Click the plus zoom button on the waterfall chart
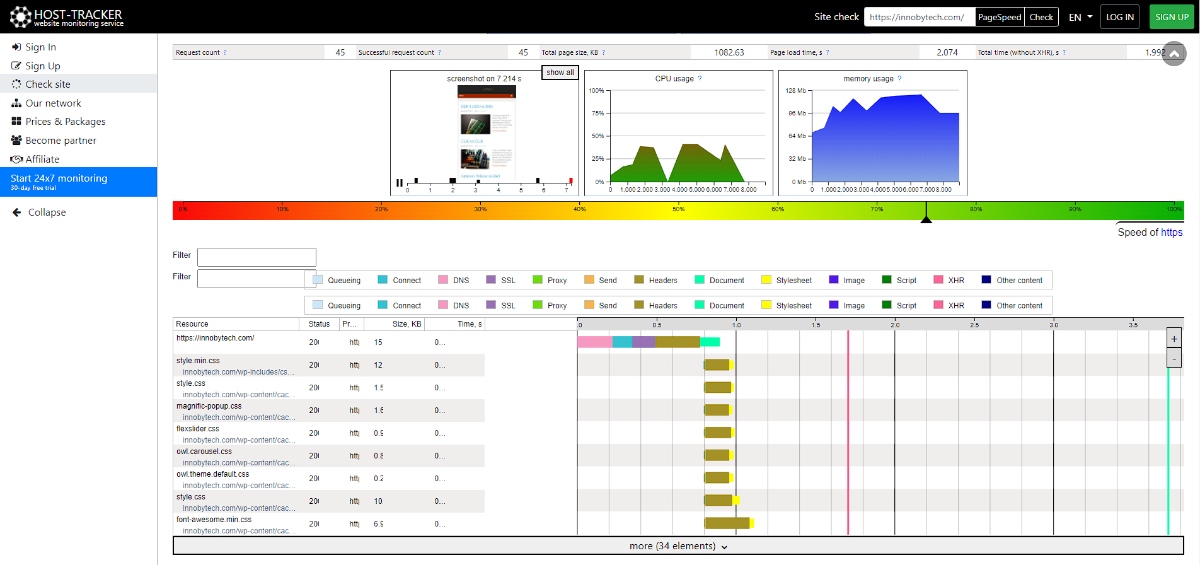The width and height of the screenshot is (1200, 565). 1173,339
